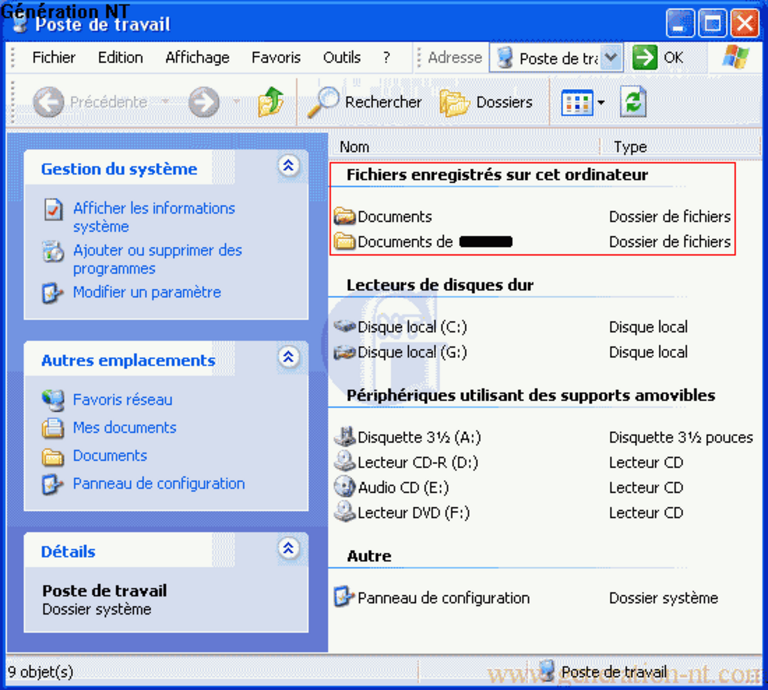Go to Favoris réseau link

(x=122, y=400)
